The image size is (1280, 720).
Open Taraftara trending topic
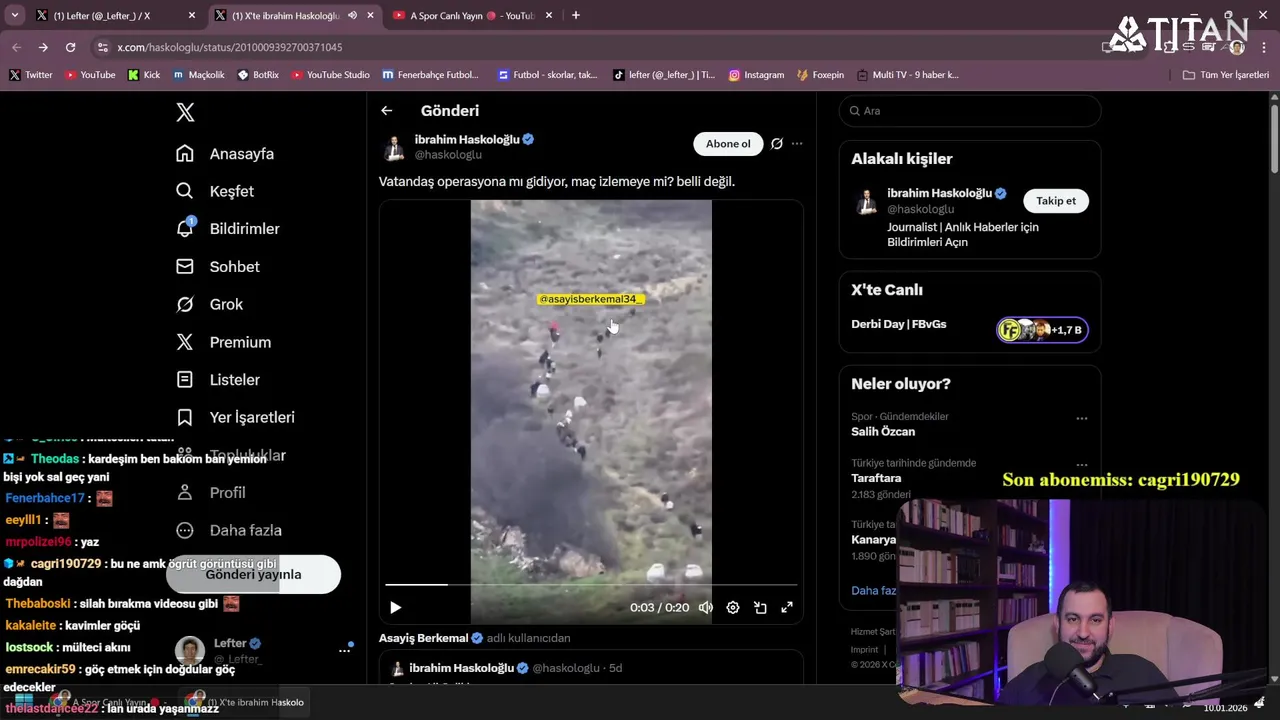pos(876,479)
